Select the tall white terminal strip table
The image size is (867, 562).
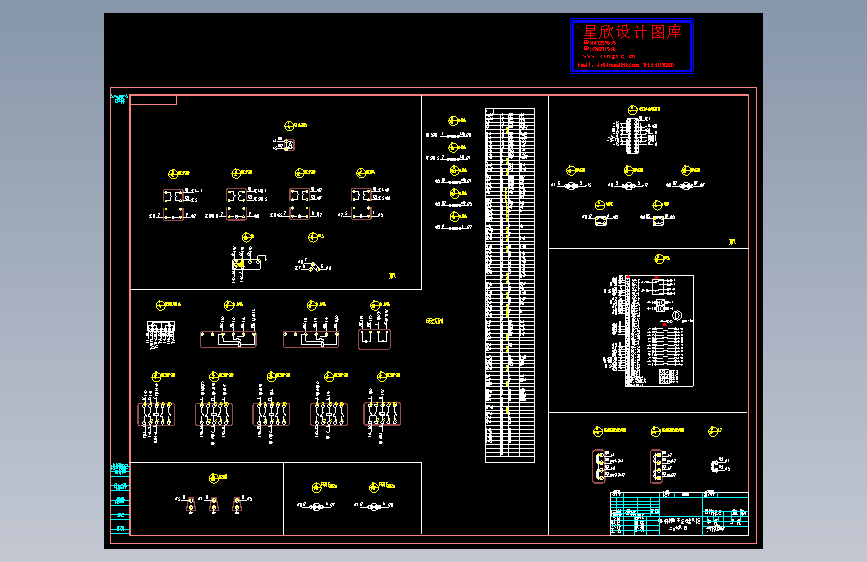[x=510, y=285]
